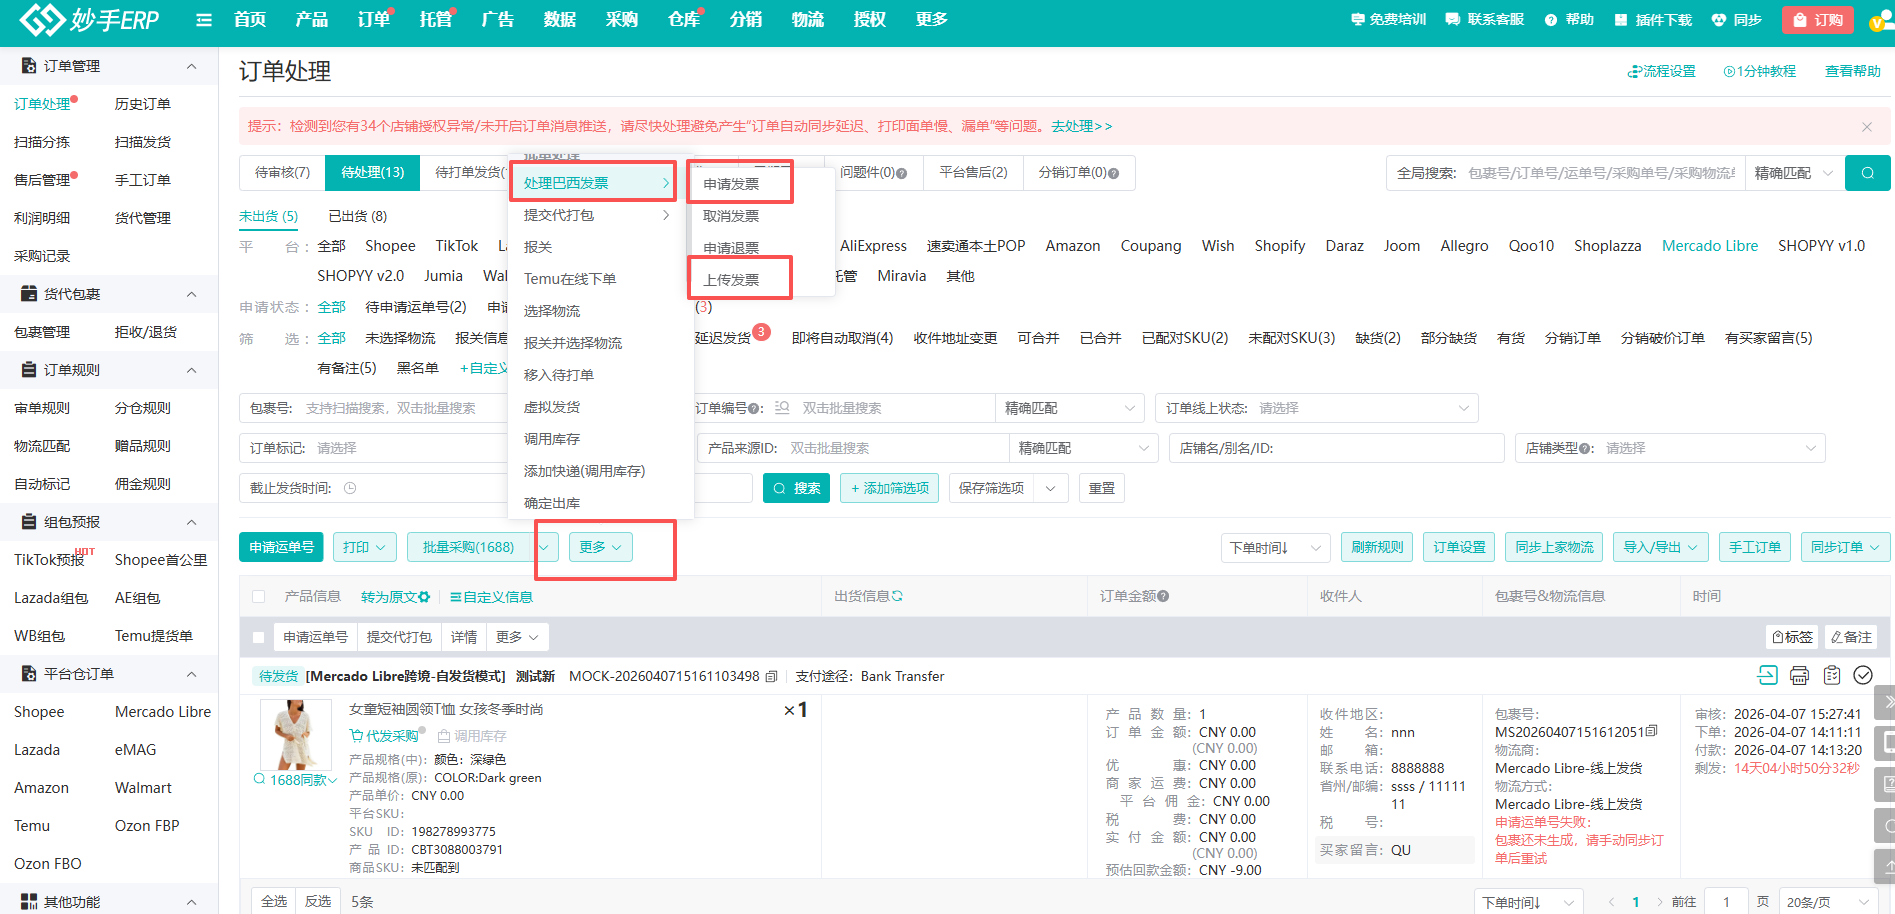1895x914 pixels.
Task: Switch to the 待审核(7) tab
Action: point(282,172)
